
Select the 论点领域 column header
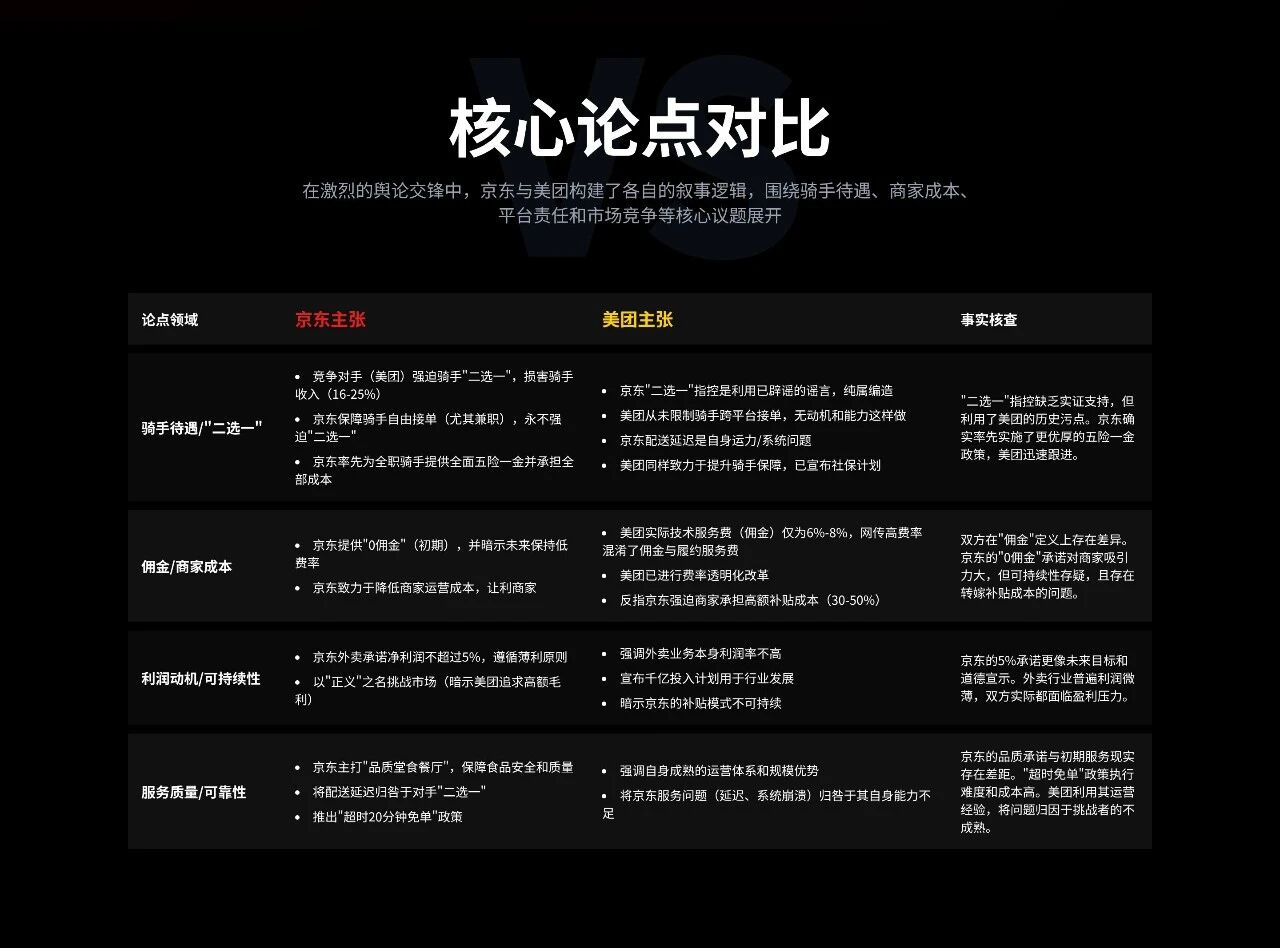point(170,320)
